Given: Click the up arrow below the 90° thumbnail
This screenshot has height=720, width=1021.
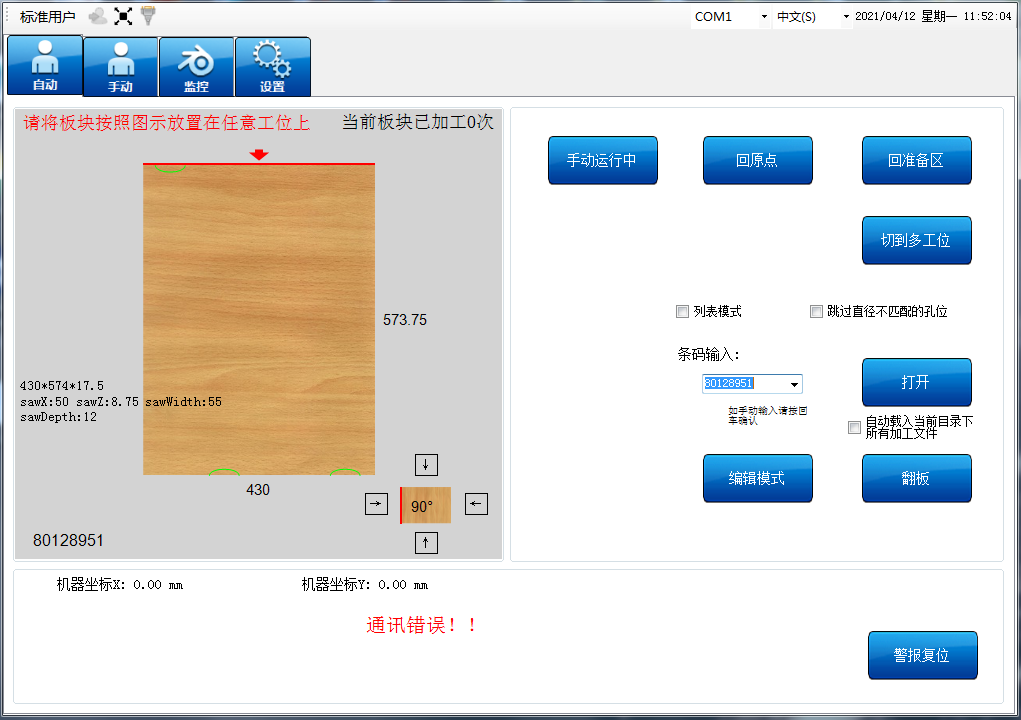Looking at the screenshot, I should 426,543.
